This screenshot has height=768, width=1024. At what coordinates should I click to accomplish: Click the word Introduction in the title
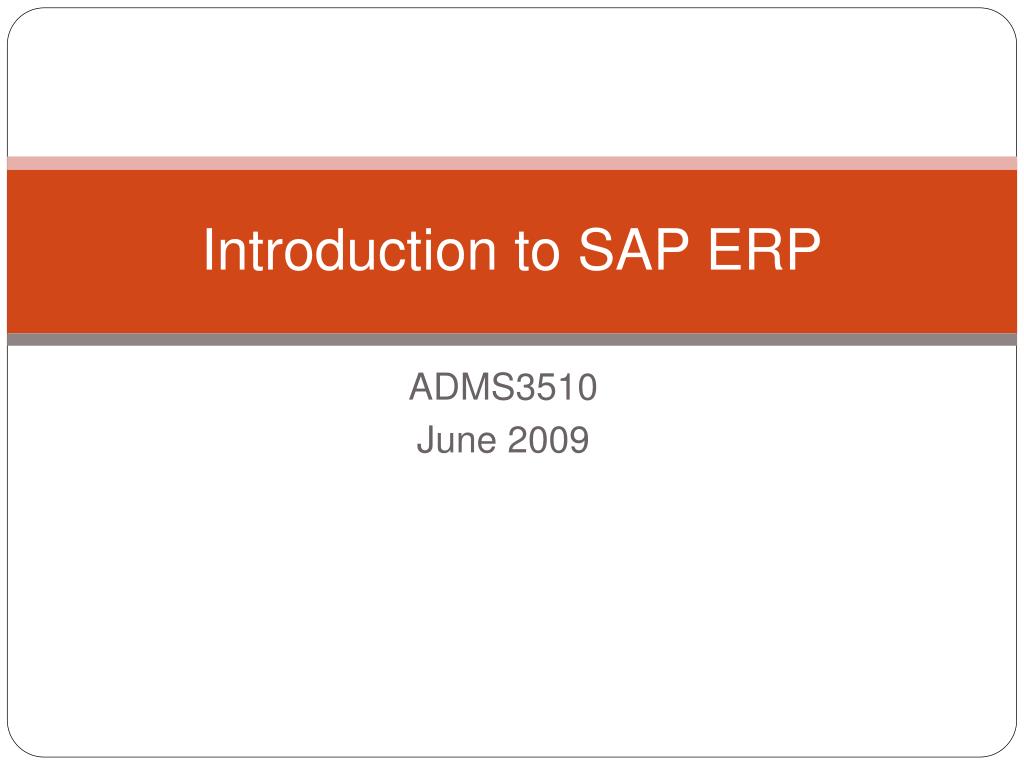coord(349,249)
